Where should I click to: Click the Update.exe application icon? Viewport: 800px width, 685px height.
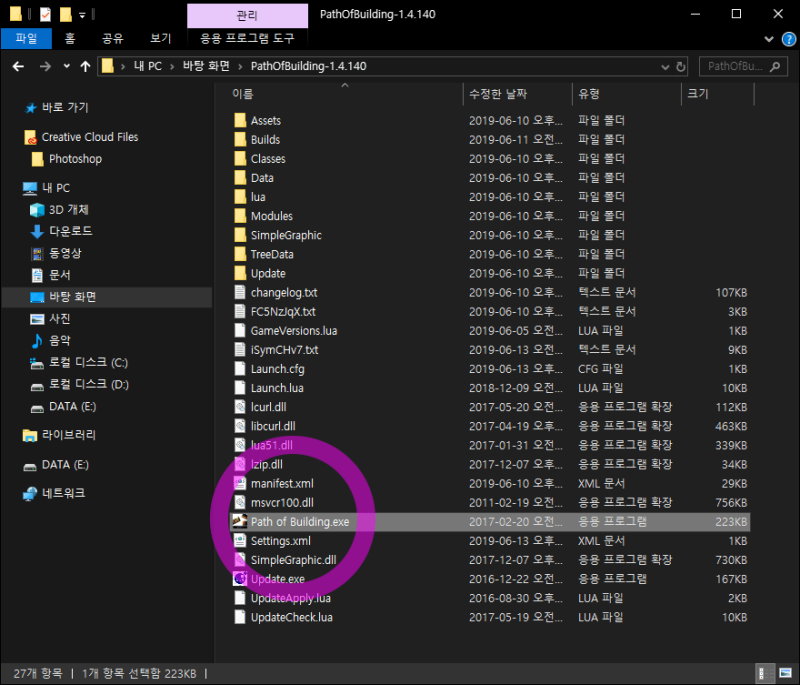click(x=240, y=579)
